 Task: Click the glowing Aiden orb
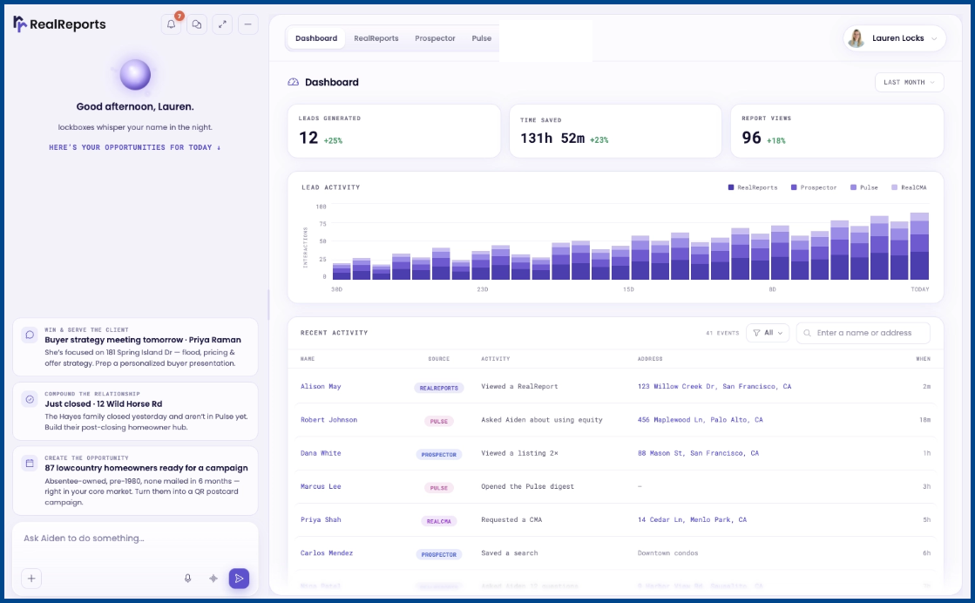(135, 75)
